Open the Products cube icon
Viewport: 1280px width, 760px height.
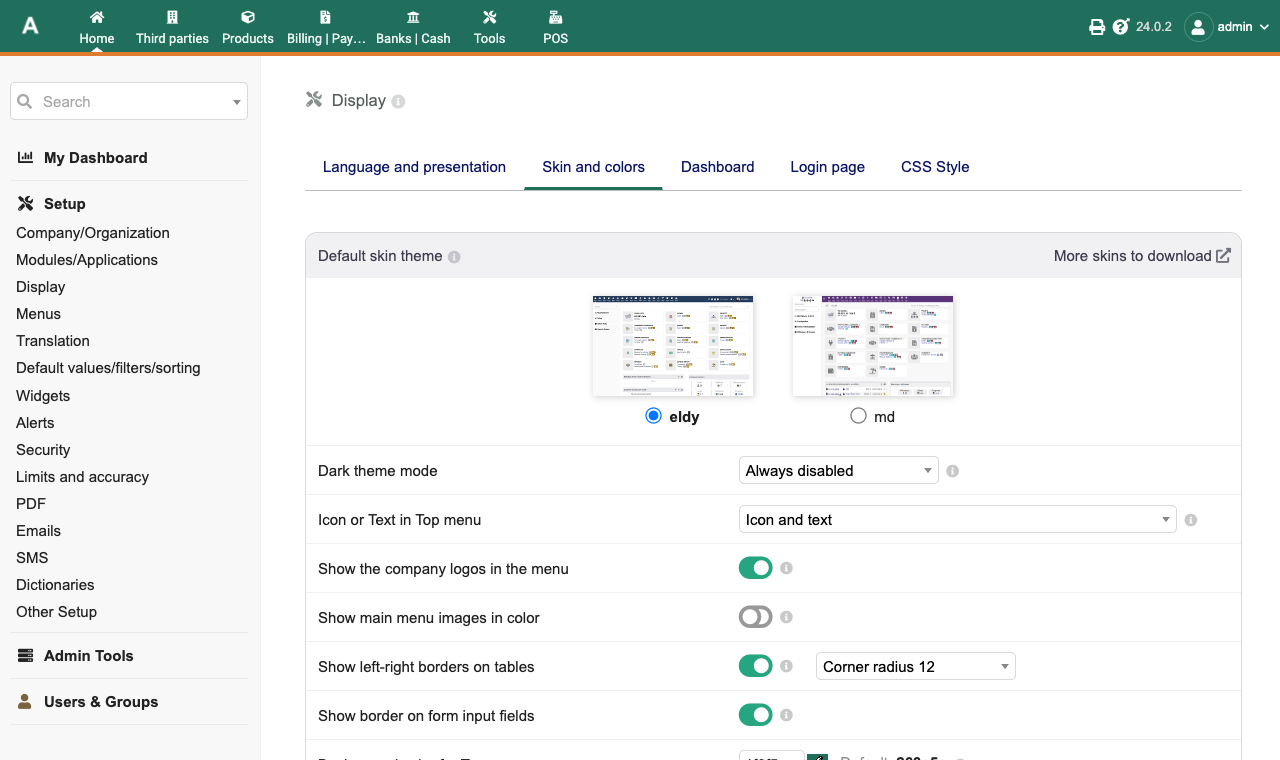[x=248, y=17]
